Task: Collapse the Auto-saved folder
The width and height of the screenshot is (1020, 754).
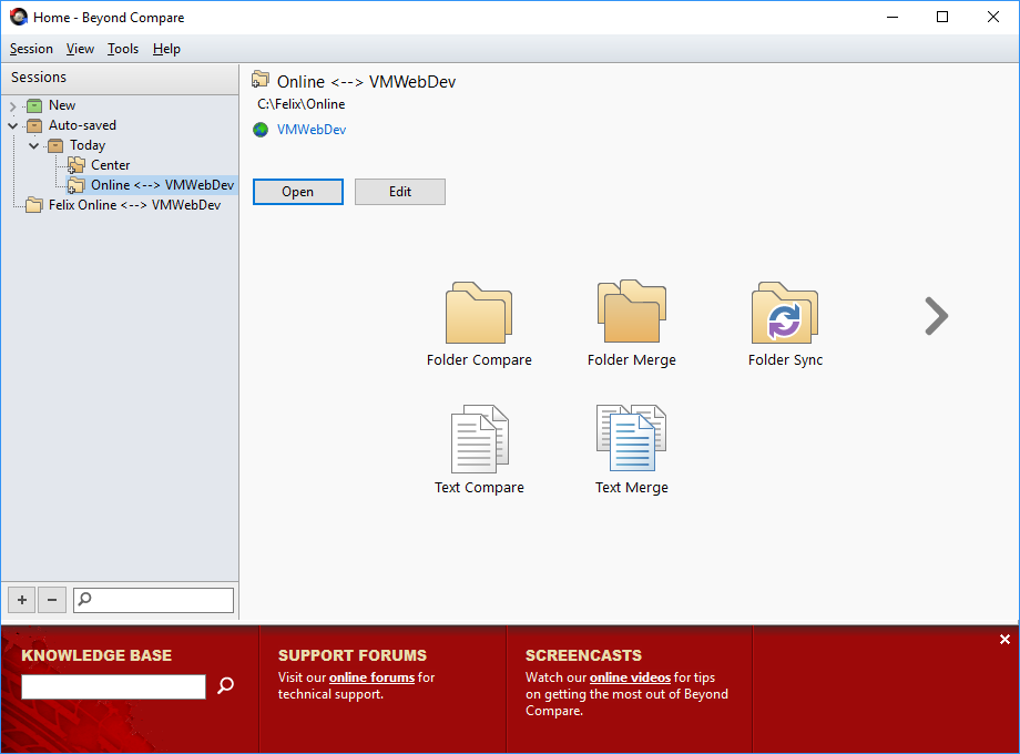Action: click(13, 125)
